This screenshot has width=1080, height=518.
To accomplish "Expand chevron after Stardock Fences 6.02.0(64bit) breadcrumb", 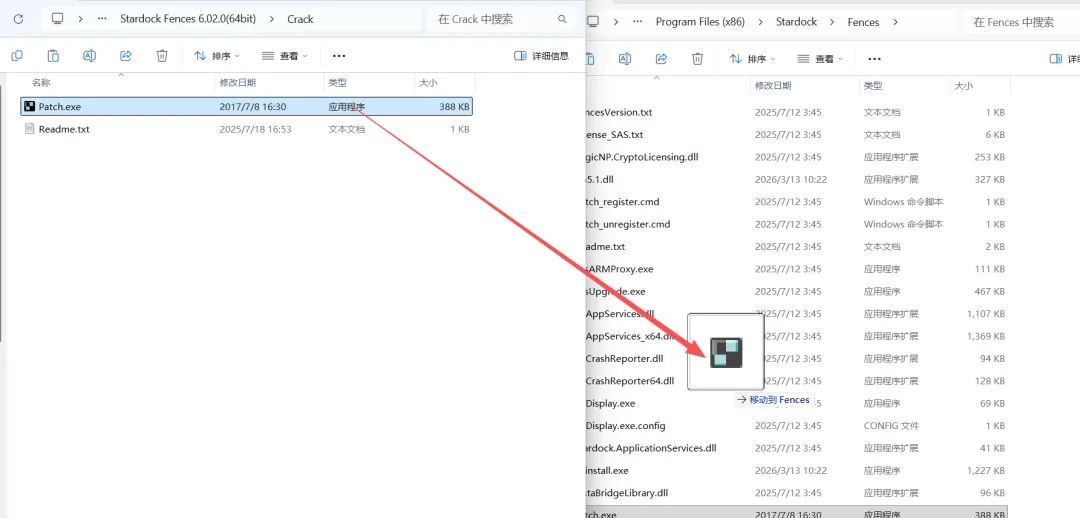I will coord(271,19).
